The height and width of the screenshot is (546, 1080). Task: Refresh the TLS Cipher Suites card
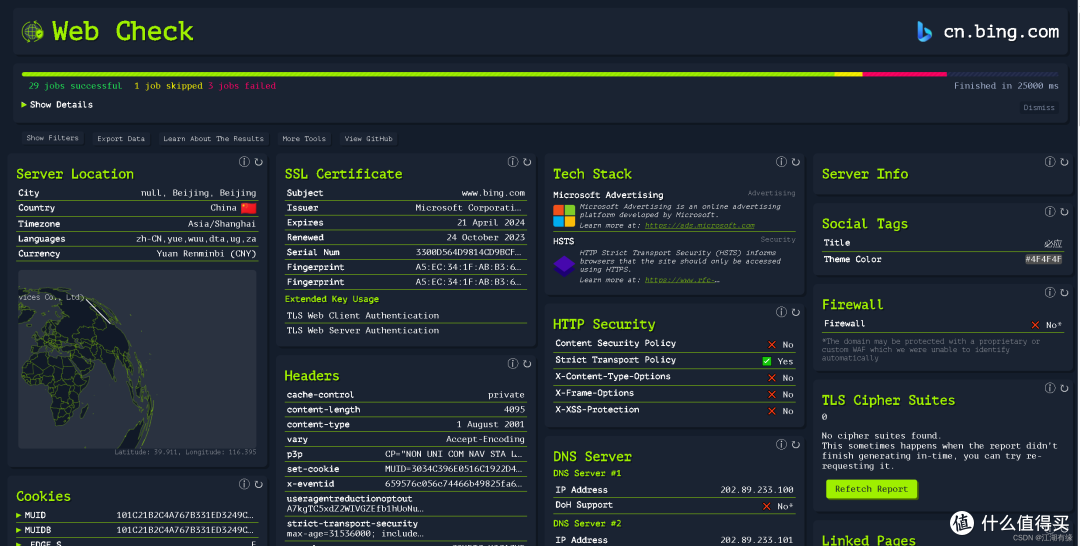tap(1064, 388)
